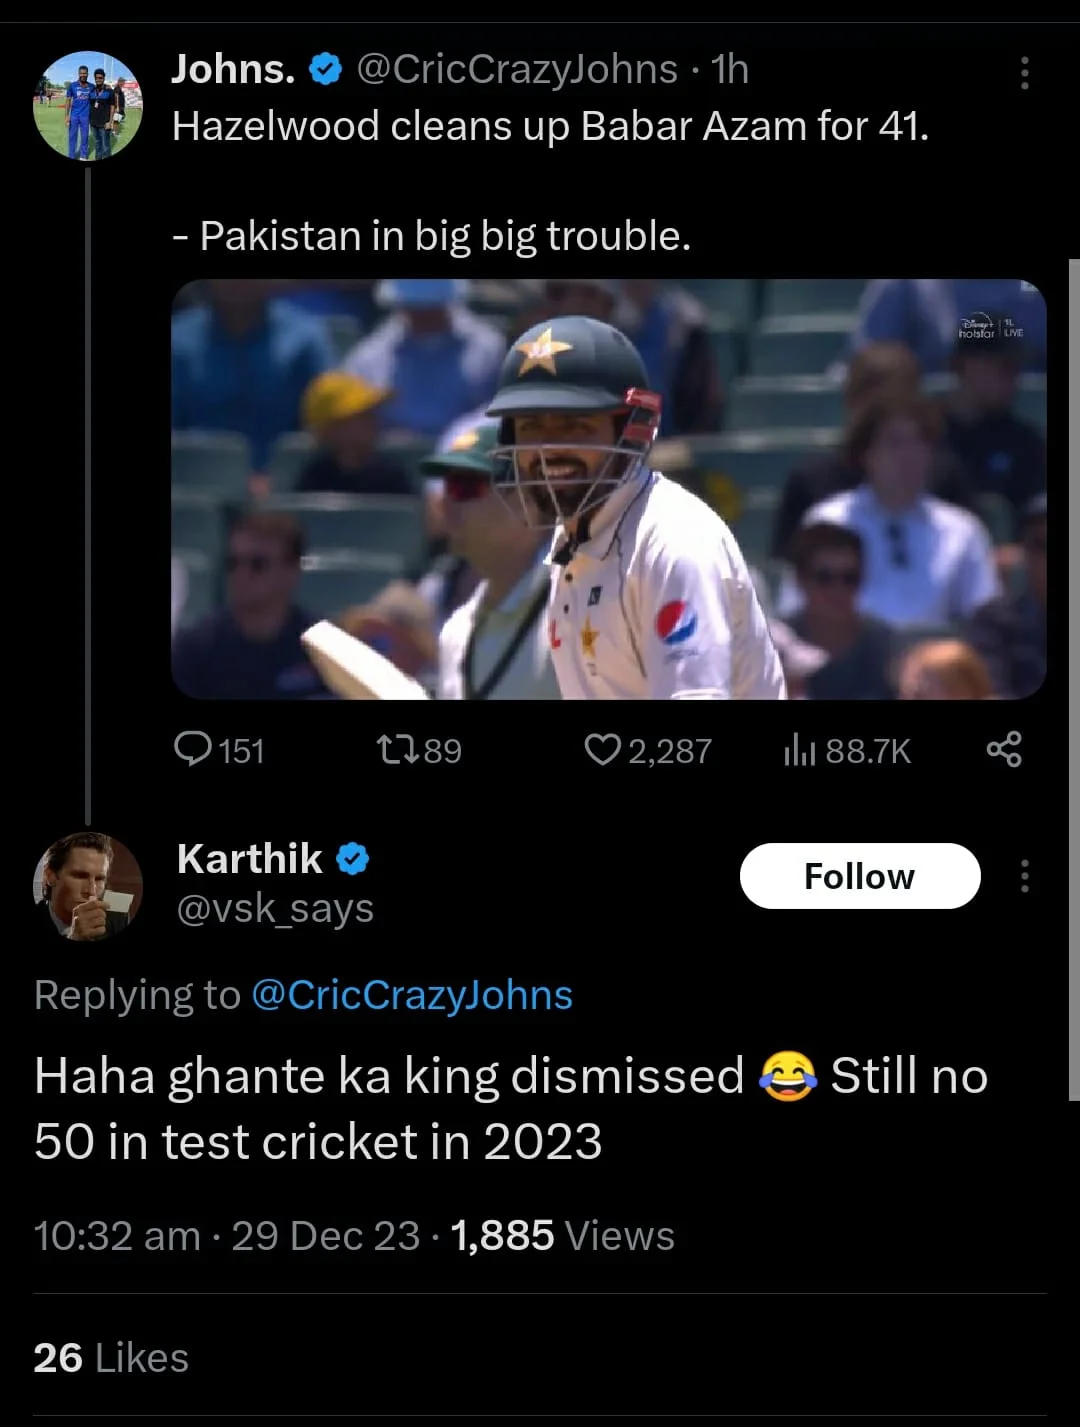
Task: Open the 26 Likes list
Action: coord(111,1358)
